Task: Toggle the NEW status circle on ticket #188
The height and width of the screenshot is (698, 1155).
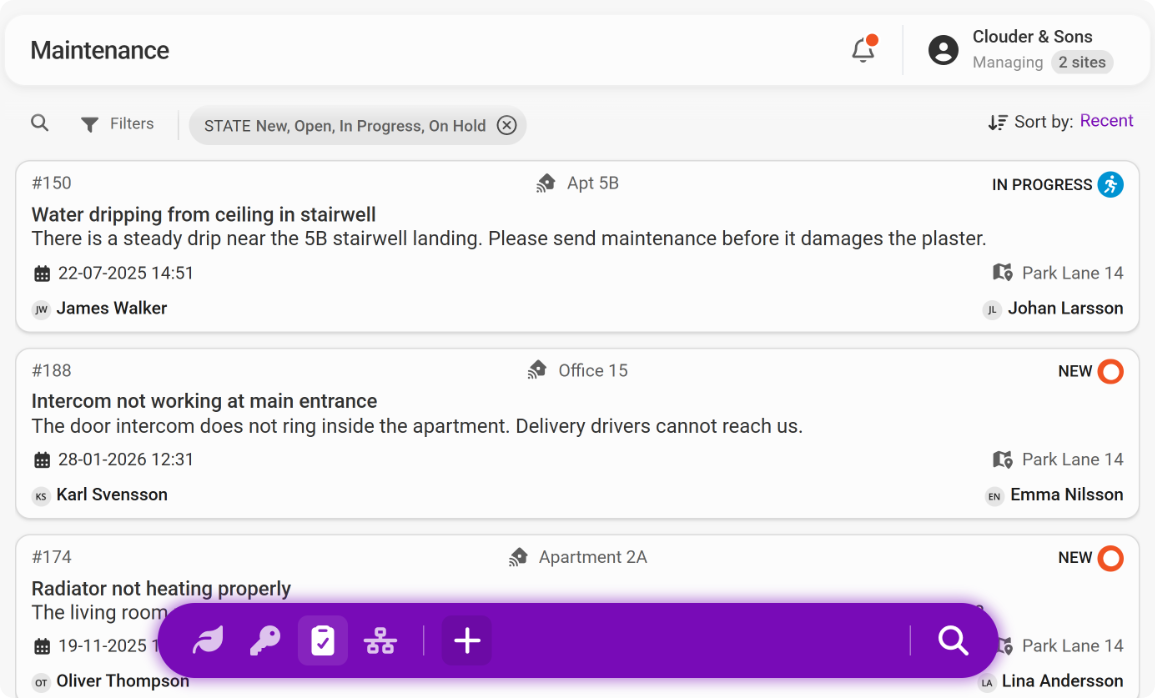Action: pyautogui.click(x=1111, y=371)
